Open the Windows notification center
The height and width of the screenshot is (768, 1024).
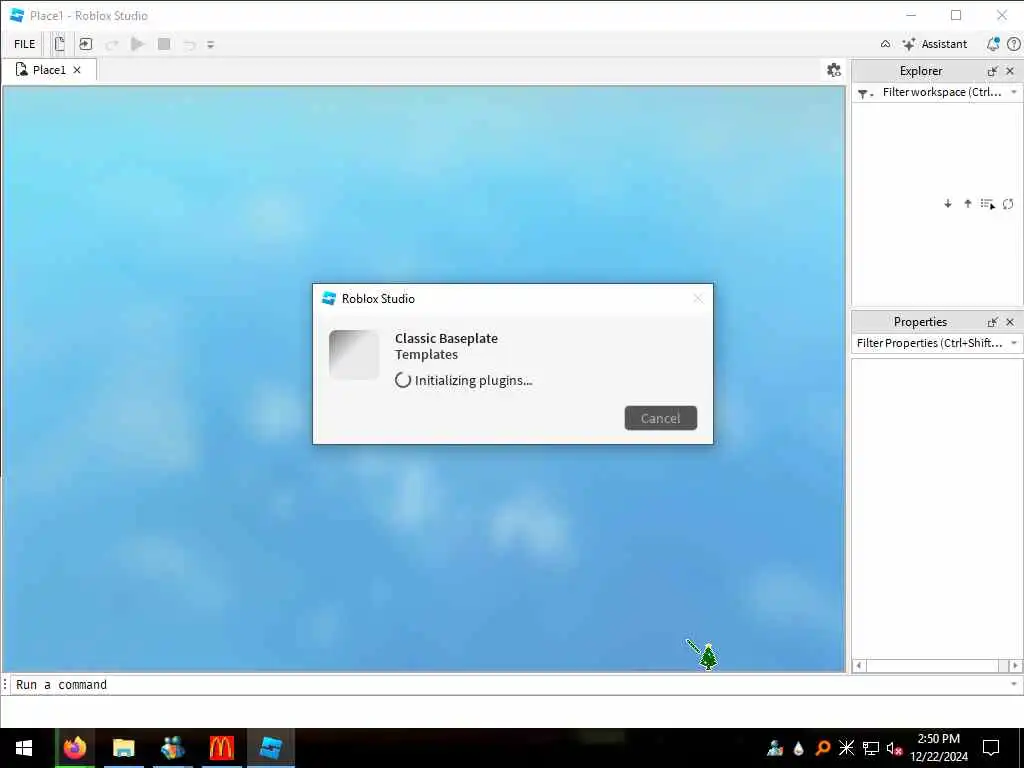click(x=991, y=748)
